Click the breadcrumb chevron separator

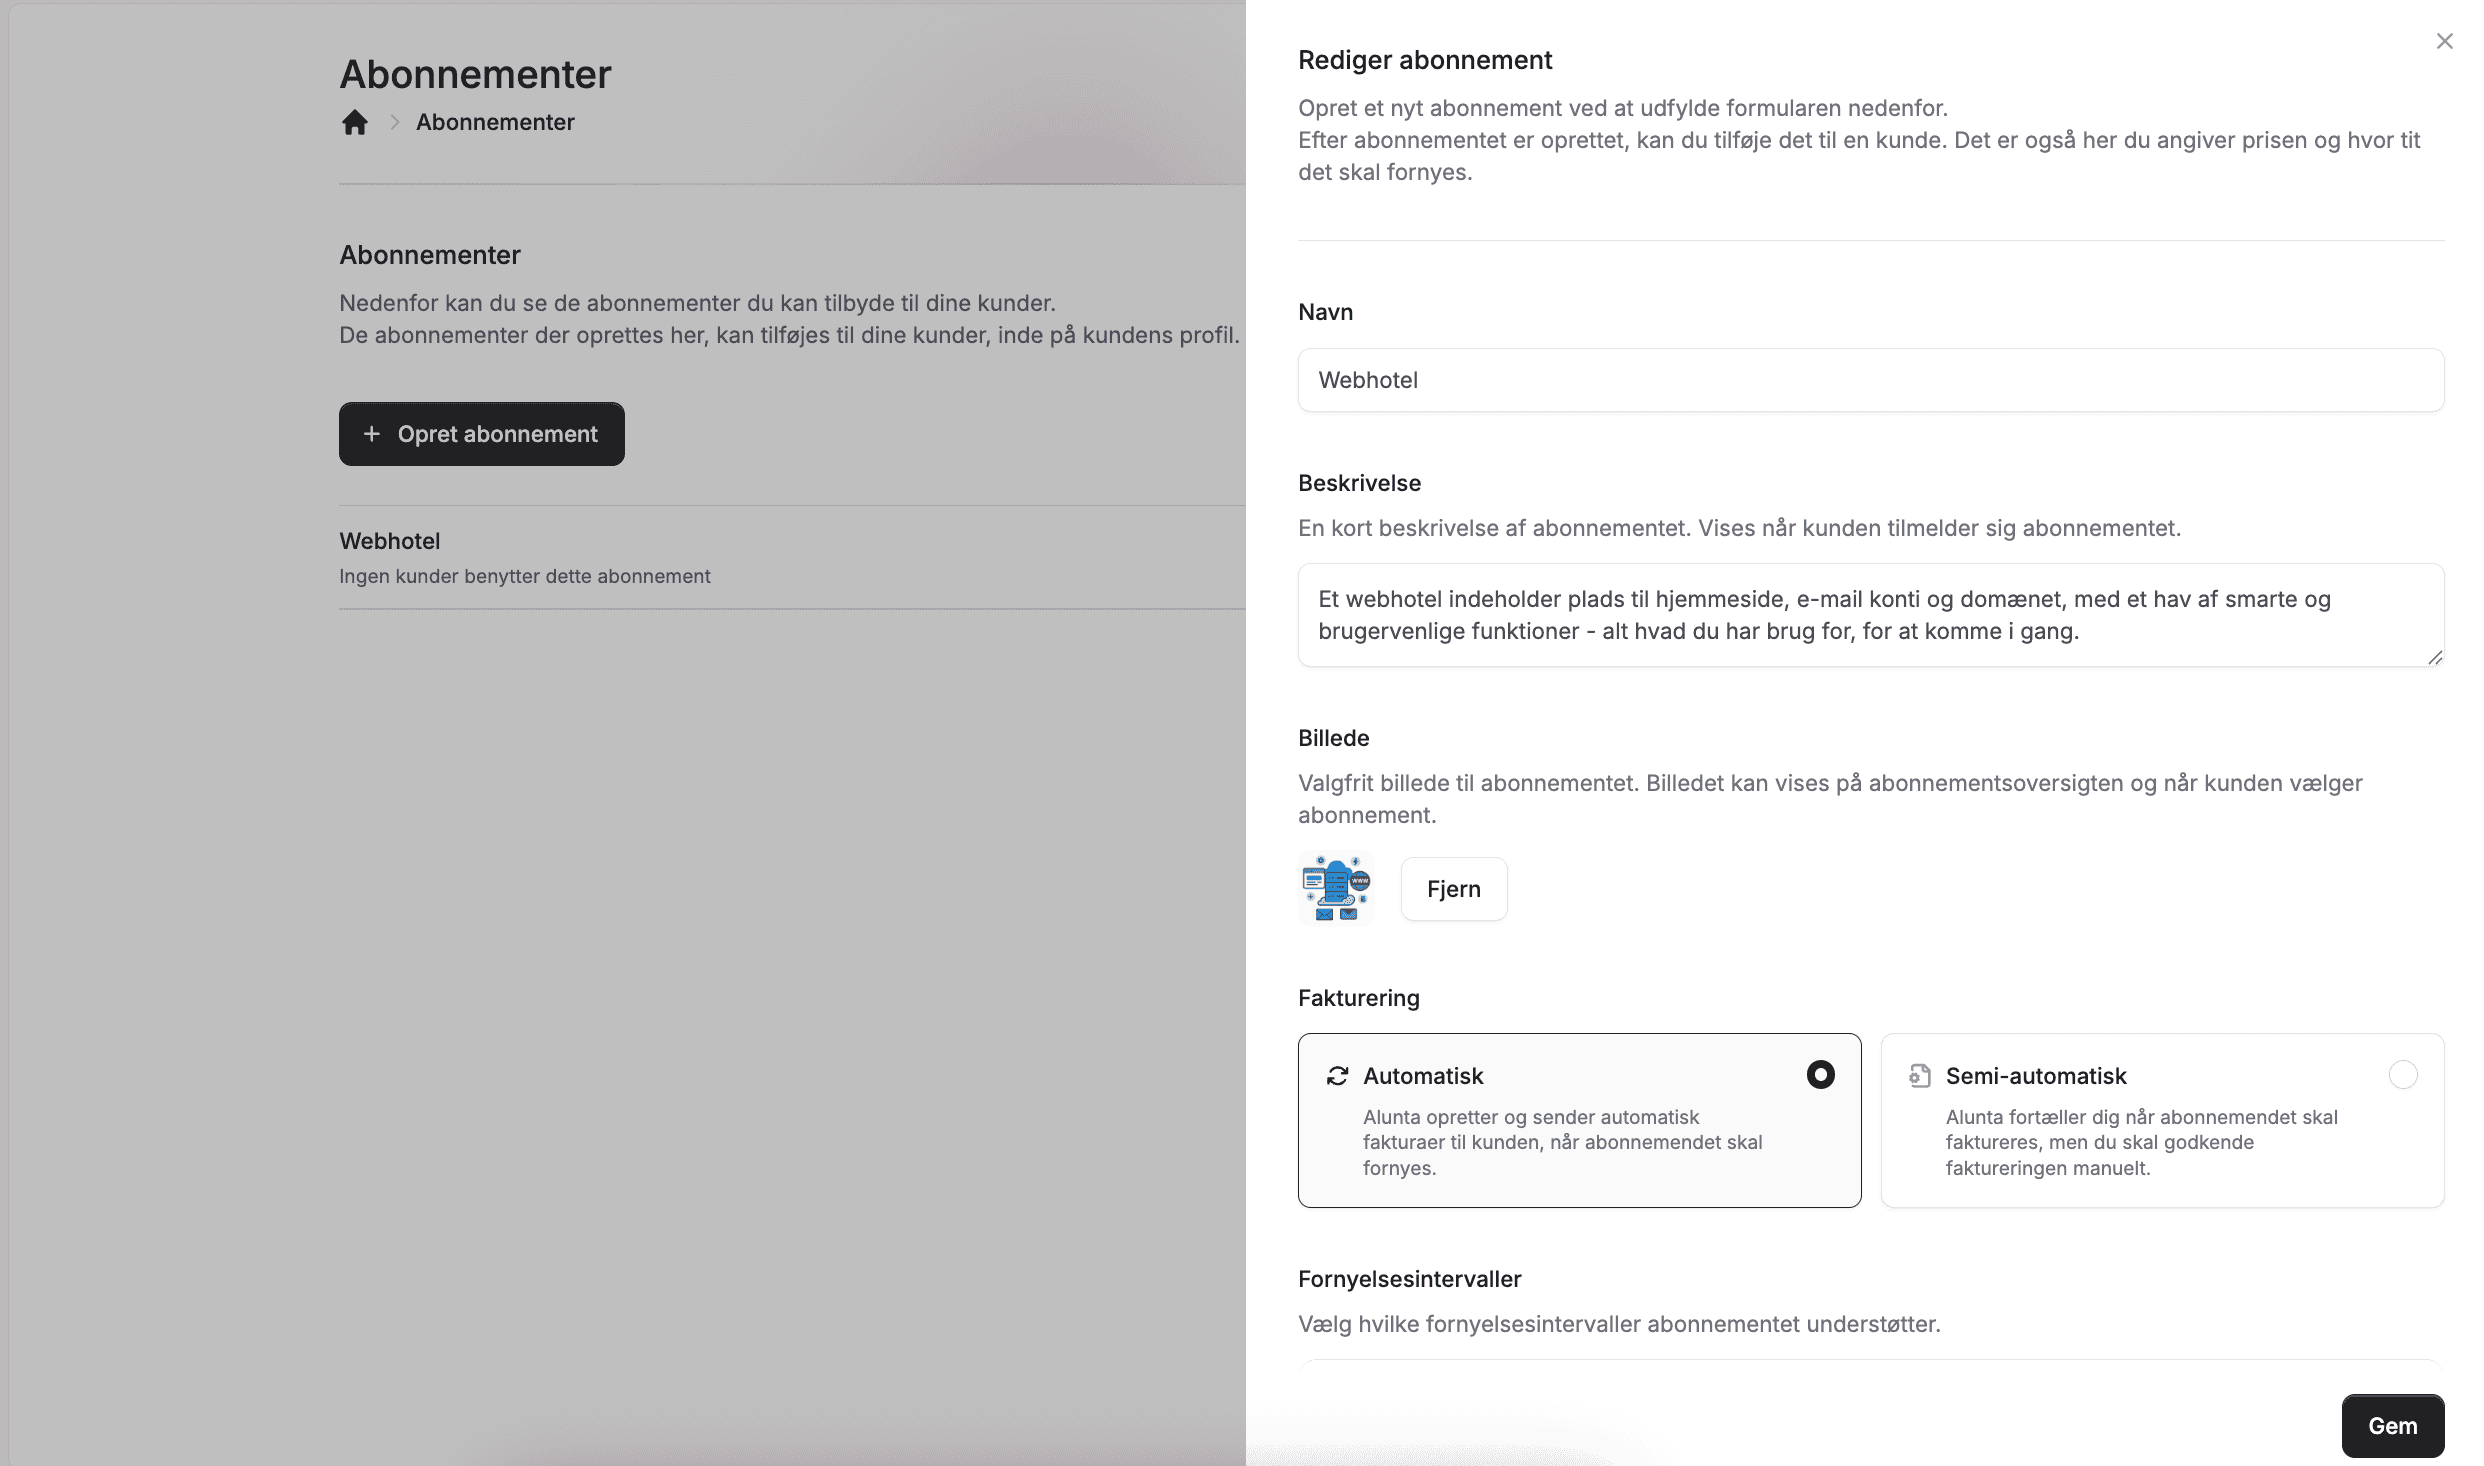coord(395,122)
